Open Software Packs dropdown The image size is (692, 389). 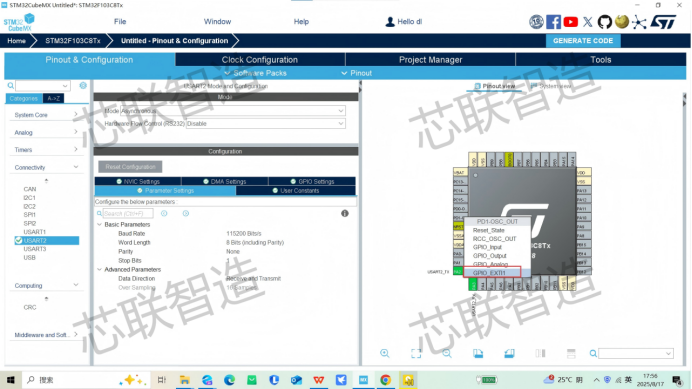[x=256, y=73]
